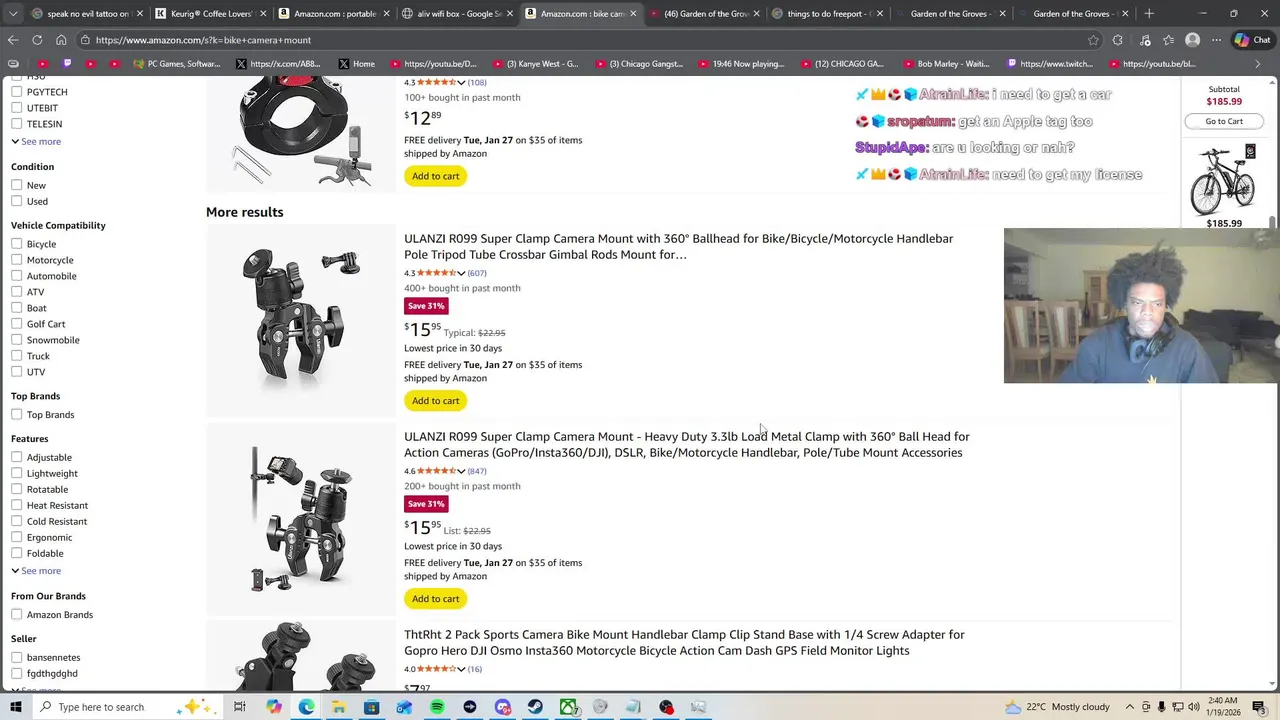Switch to aliv wifi box Google Search tab
The width and height of the screenshot is (1280, 720).
[x=458, y=14]
